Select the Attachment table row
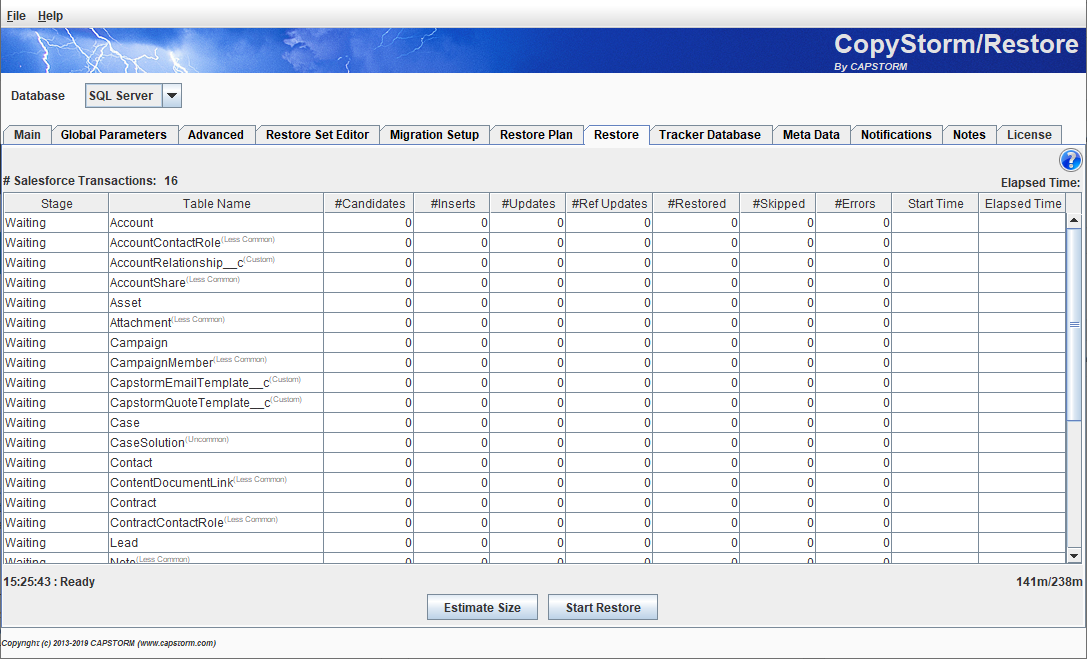 click(x=534, y=323)
